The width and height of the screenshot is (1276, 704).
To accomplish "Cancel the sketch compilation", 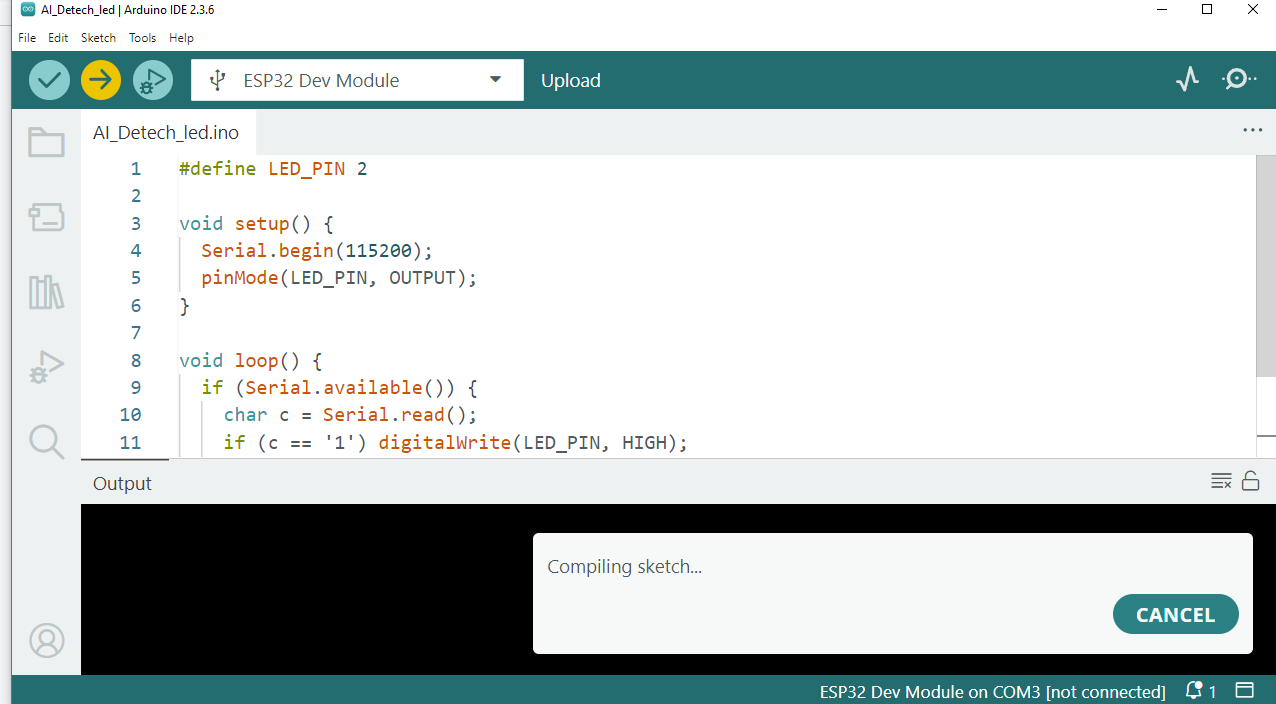I will [x=1175, y=615].
